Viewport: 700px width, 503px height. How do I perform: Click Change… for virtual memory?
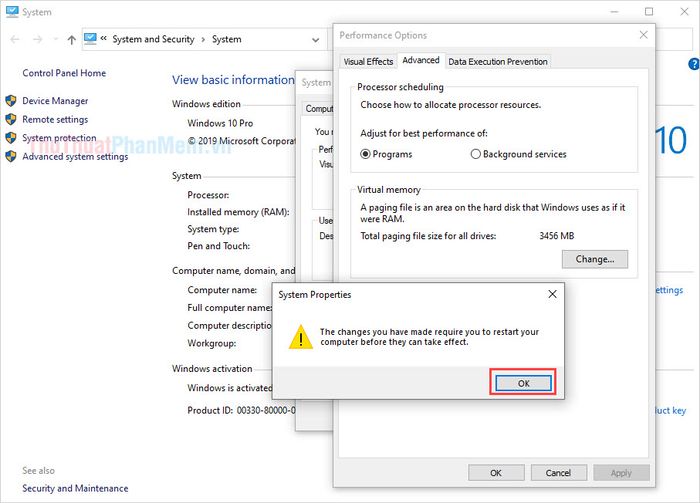tap(595, 259)
